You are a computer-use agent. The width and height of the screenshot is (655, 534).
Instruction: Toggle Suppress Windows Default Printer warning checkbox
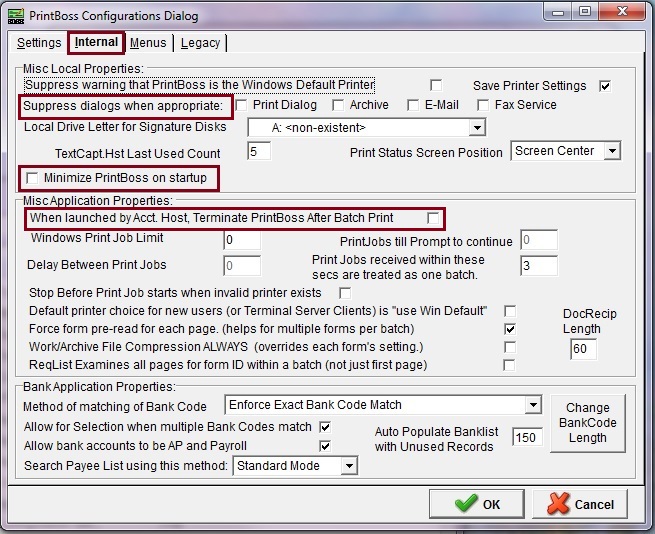[x=436, y=85]
